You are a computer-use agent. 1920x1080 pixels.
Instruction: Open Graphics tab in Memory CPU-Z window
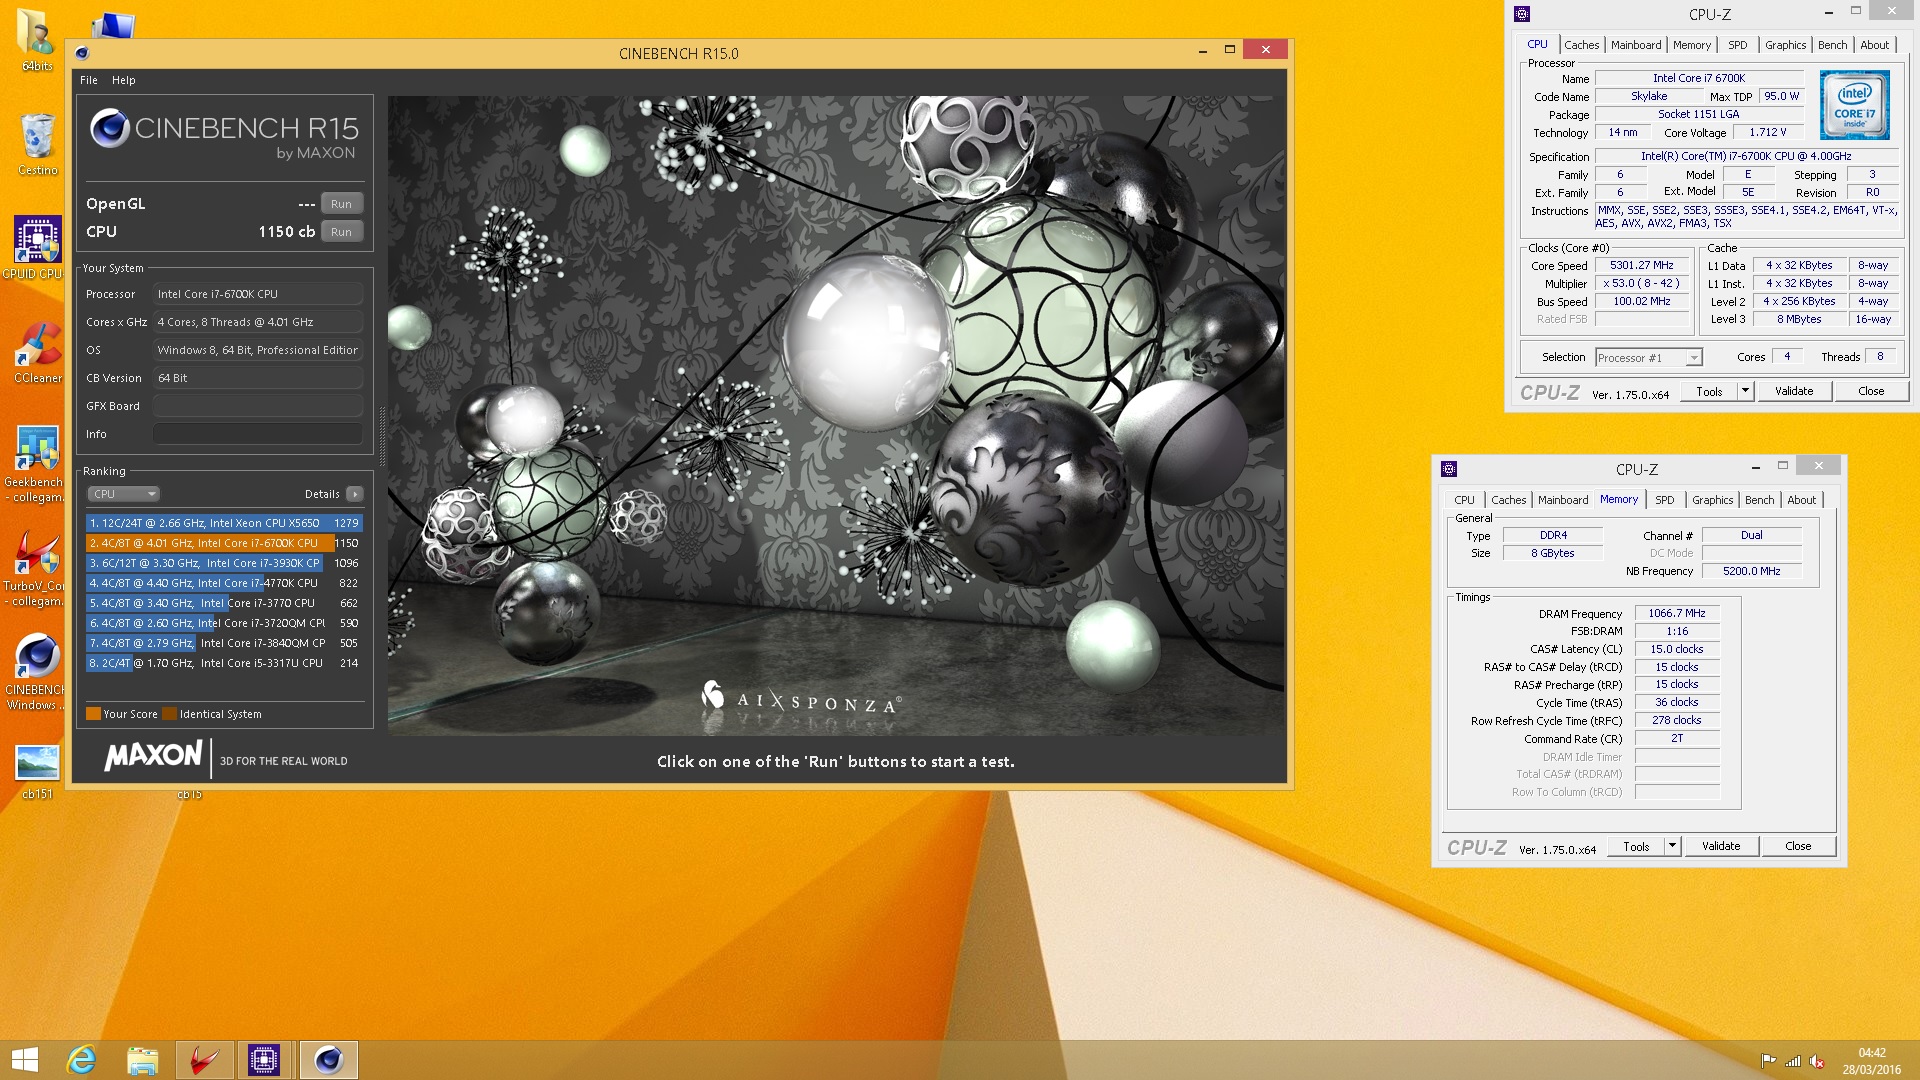point(1712,500)
